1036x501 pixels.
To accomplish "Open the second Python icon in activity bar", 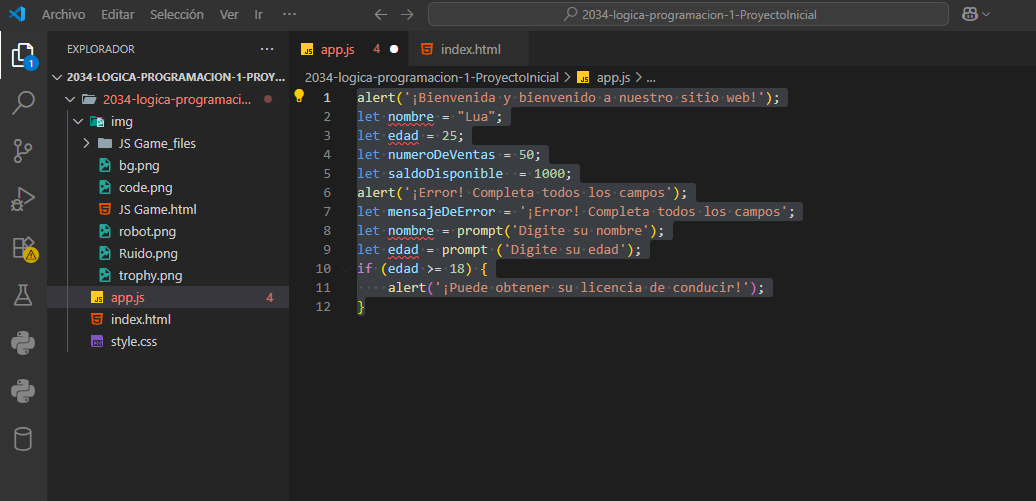I will [23, 391].
